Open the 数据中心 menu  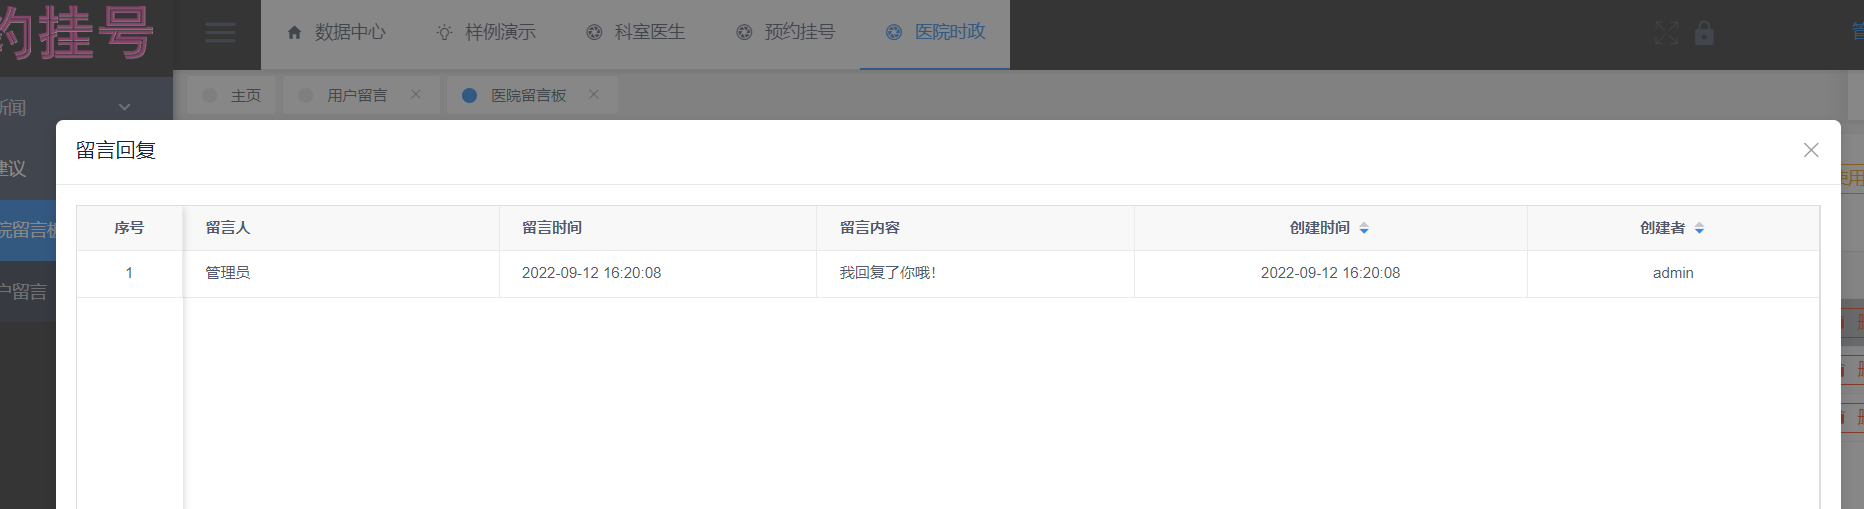[336, 33]
